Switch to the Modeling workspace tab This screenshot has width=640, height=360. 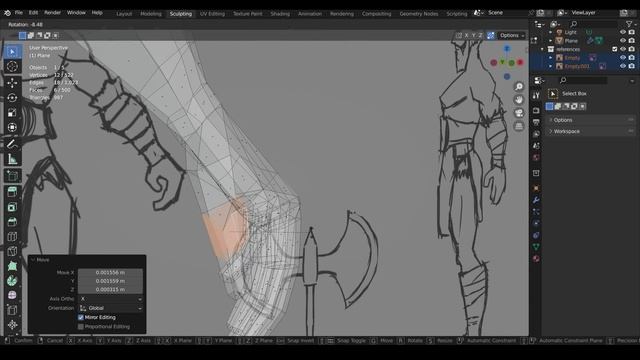pyautogui.click(x=151, y=14)
